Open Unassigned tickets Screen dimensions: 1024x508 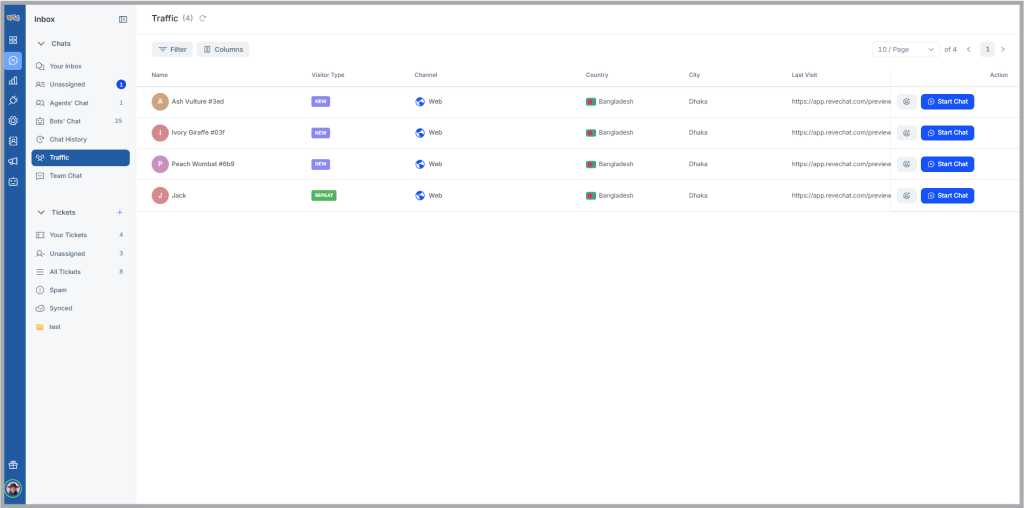(80, 253)
